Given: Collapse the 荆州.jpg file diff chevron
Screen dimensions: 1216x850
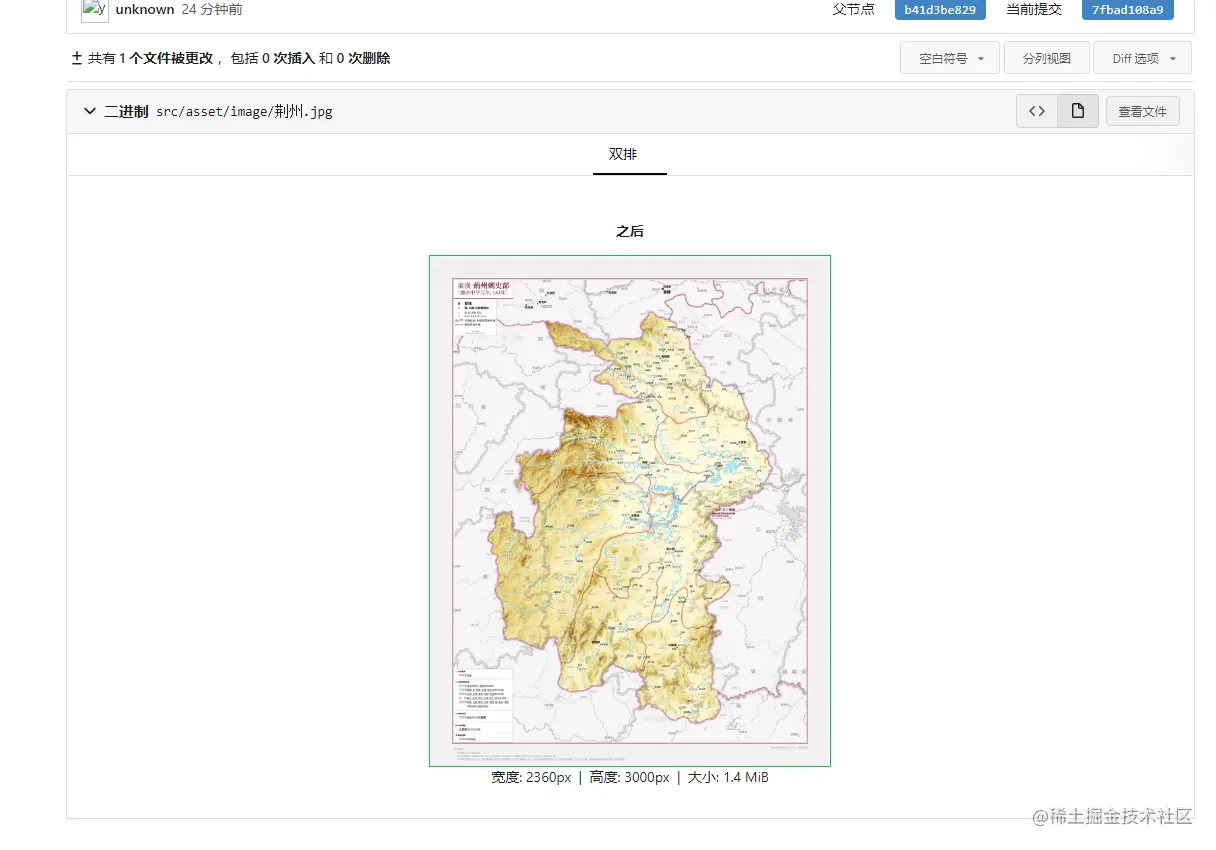Looking at the screenshot, I should [x=90, y=111].
